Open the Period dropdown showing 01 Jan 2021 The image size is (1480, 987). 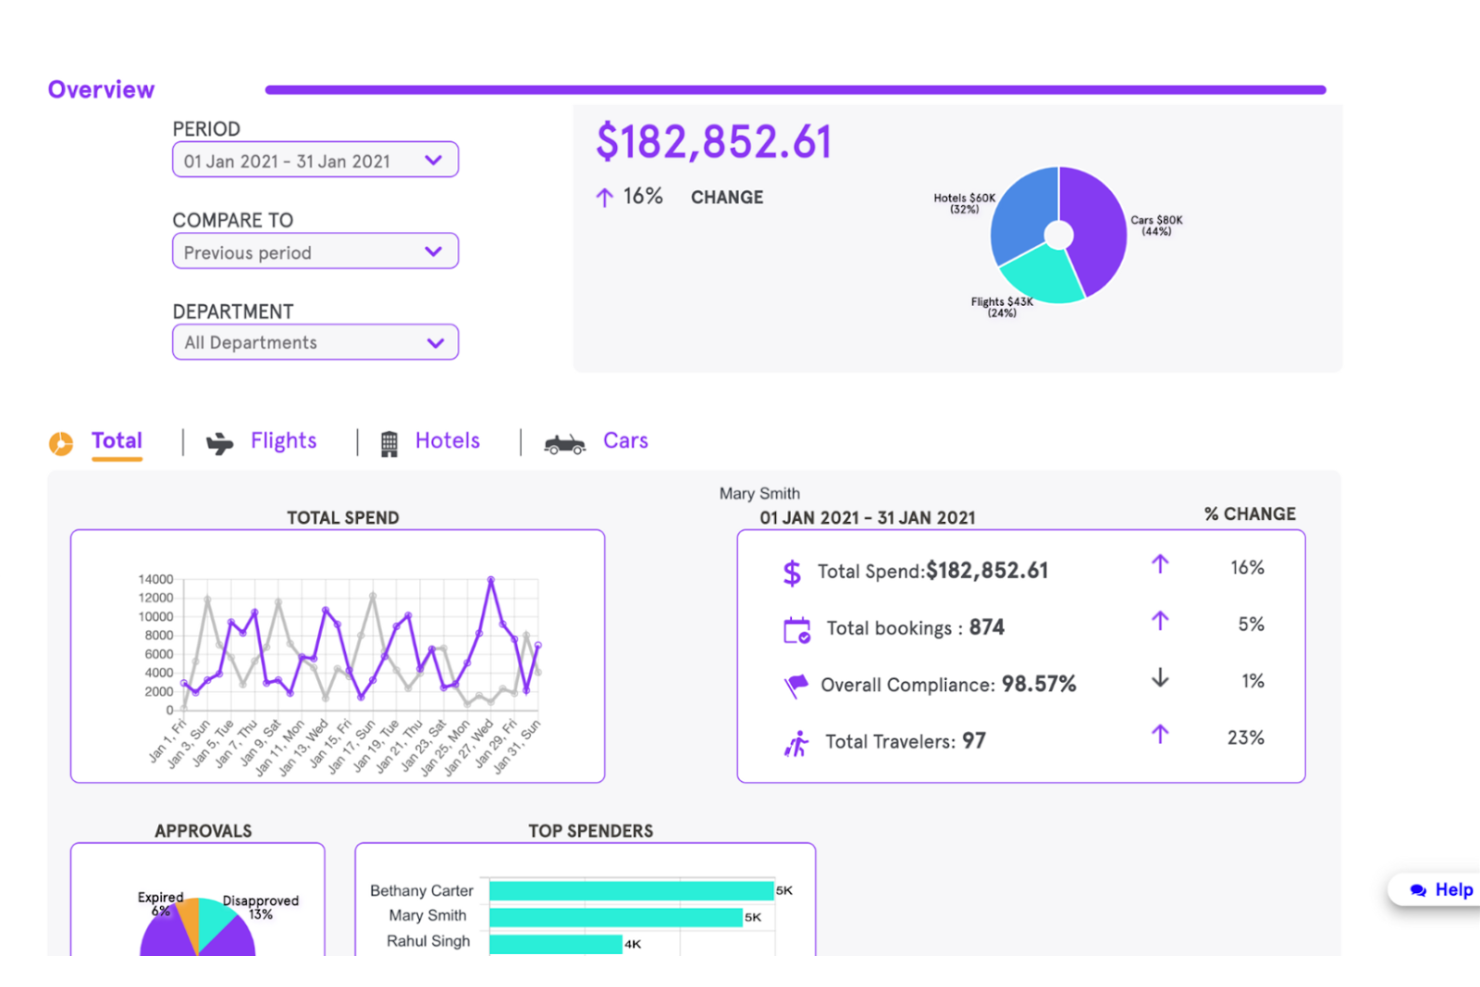(x=315, y=160)
